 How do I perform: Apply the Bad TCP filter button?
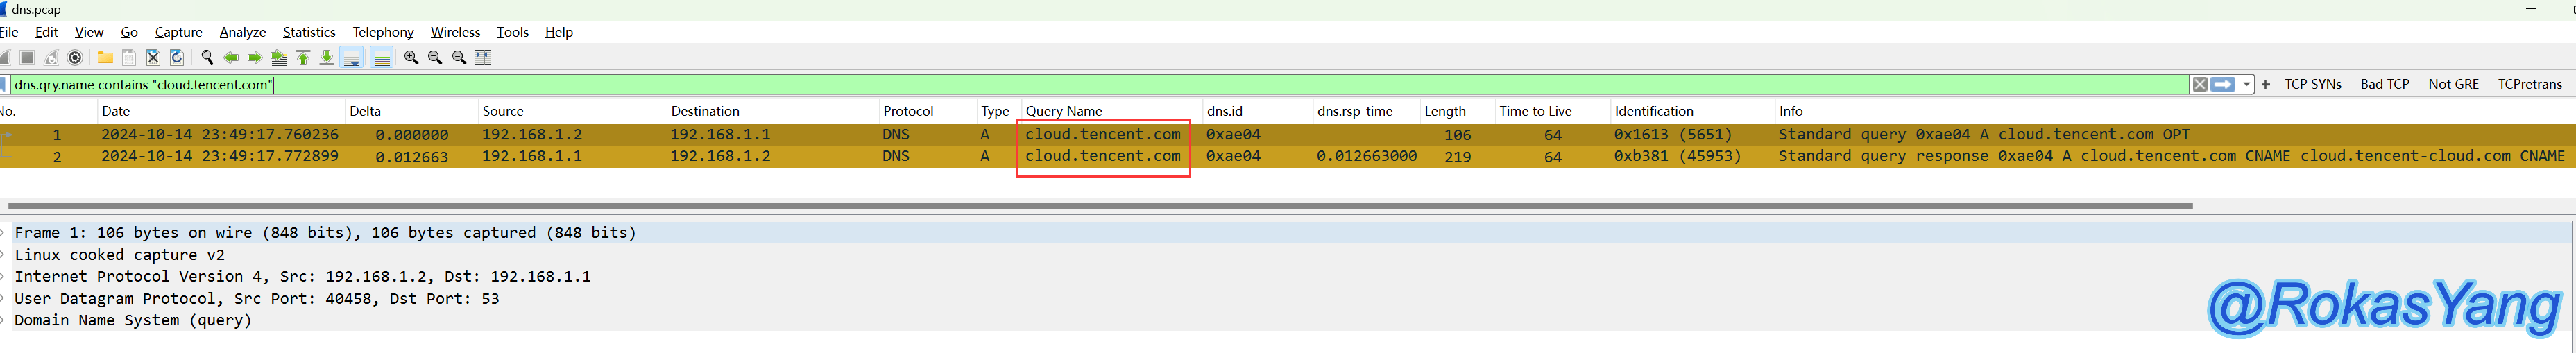pos(2384,85)
